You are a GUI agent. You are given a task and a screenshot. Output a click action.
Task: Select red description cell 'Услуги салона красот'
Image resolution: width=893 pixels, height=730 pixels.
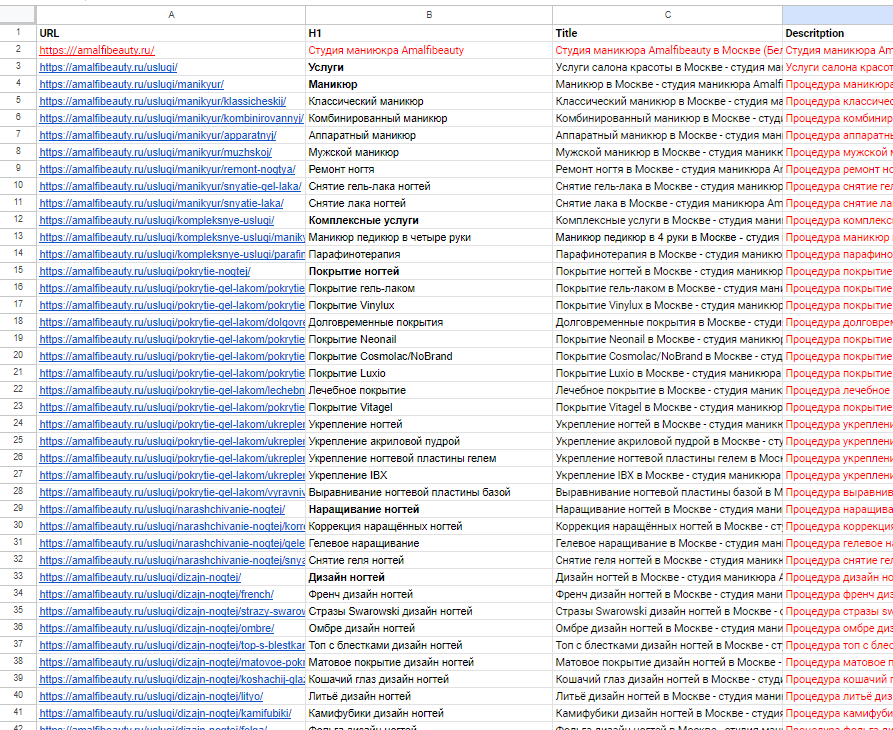point(838,67)
